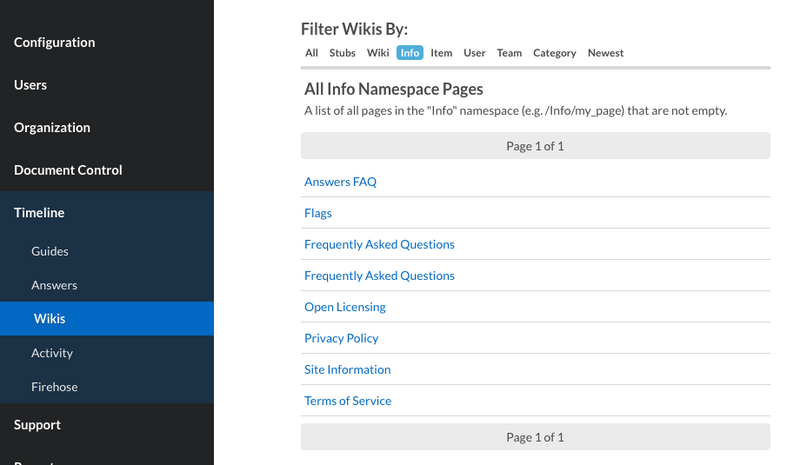
Task: Filter wikis by Newest
Action: 605,53
